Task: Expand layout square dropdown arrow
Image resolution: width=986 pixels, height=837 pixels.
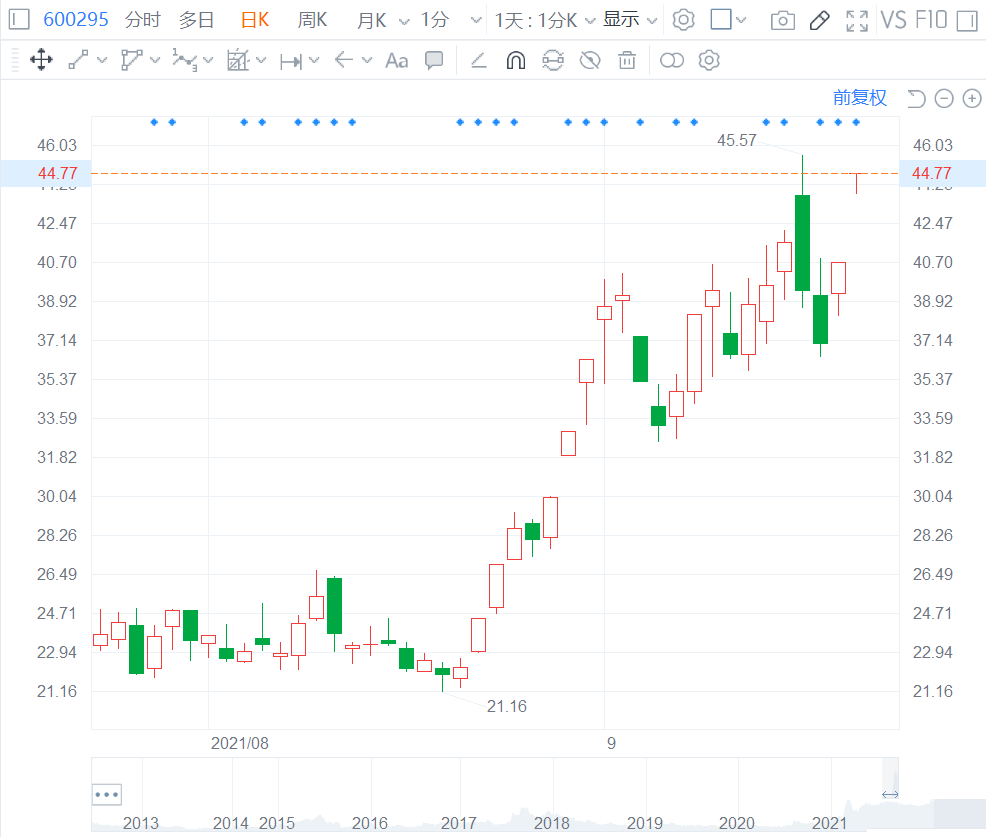Action: tap(741, 20)
